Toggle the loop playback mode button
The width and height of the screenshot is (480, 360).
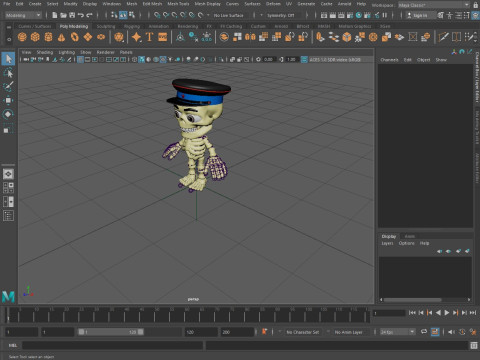(x=424, y=332)
